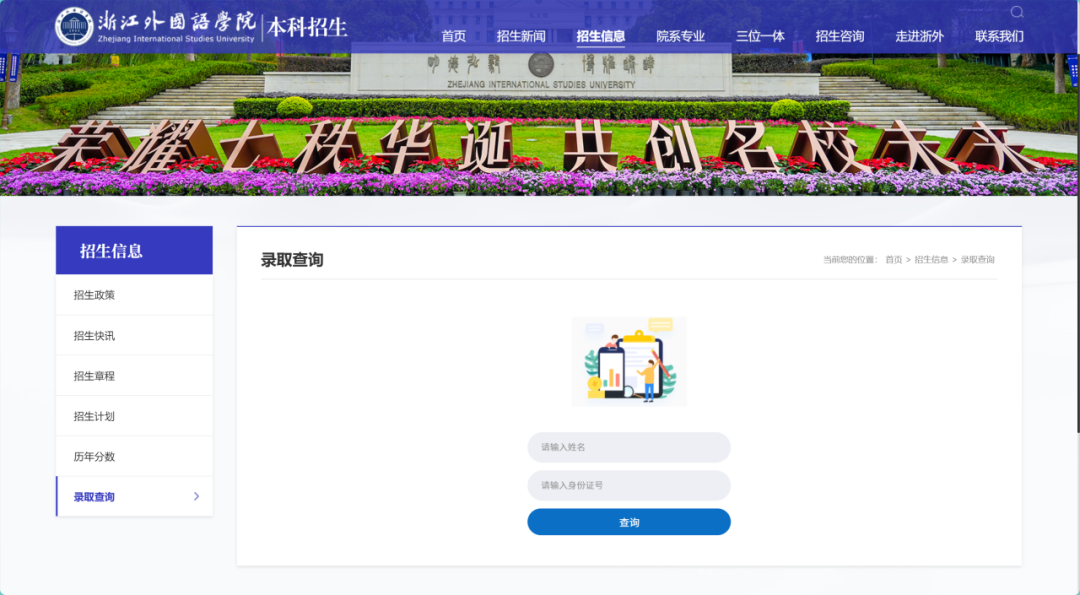Click breadcrumb text 录取查询

click(977, 260)
